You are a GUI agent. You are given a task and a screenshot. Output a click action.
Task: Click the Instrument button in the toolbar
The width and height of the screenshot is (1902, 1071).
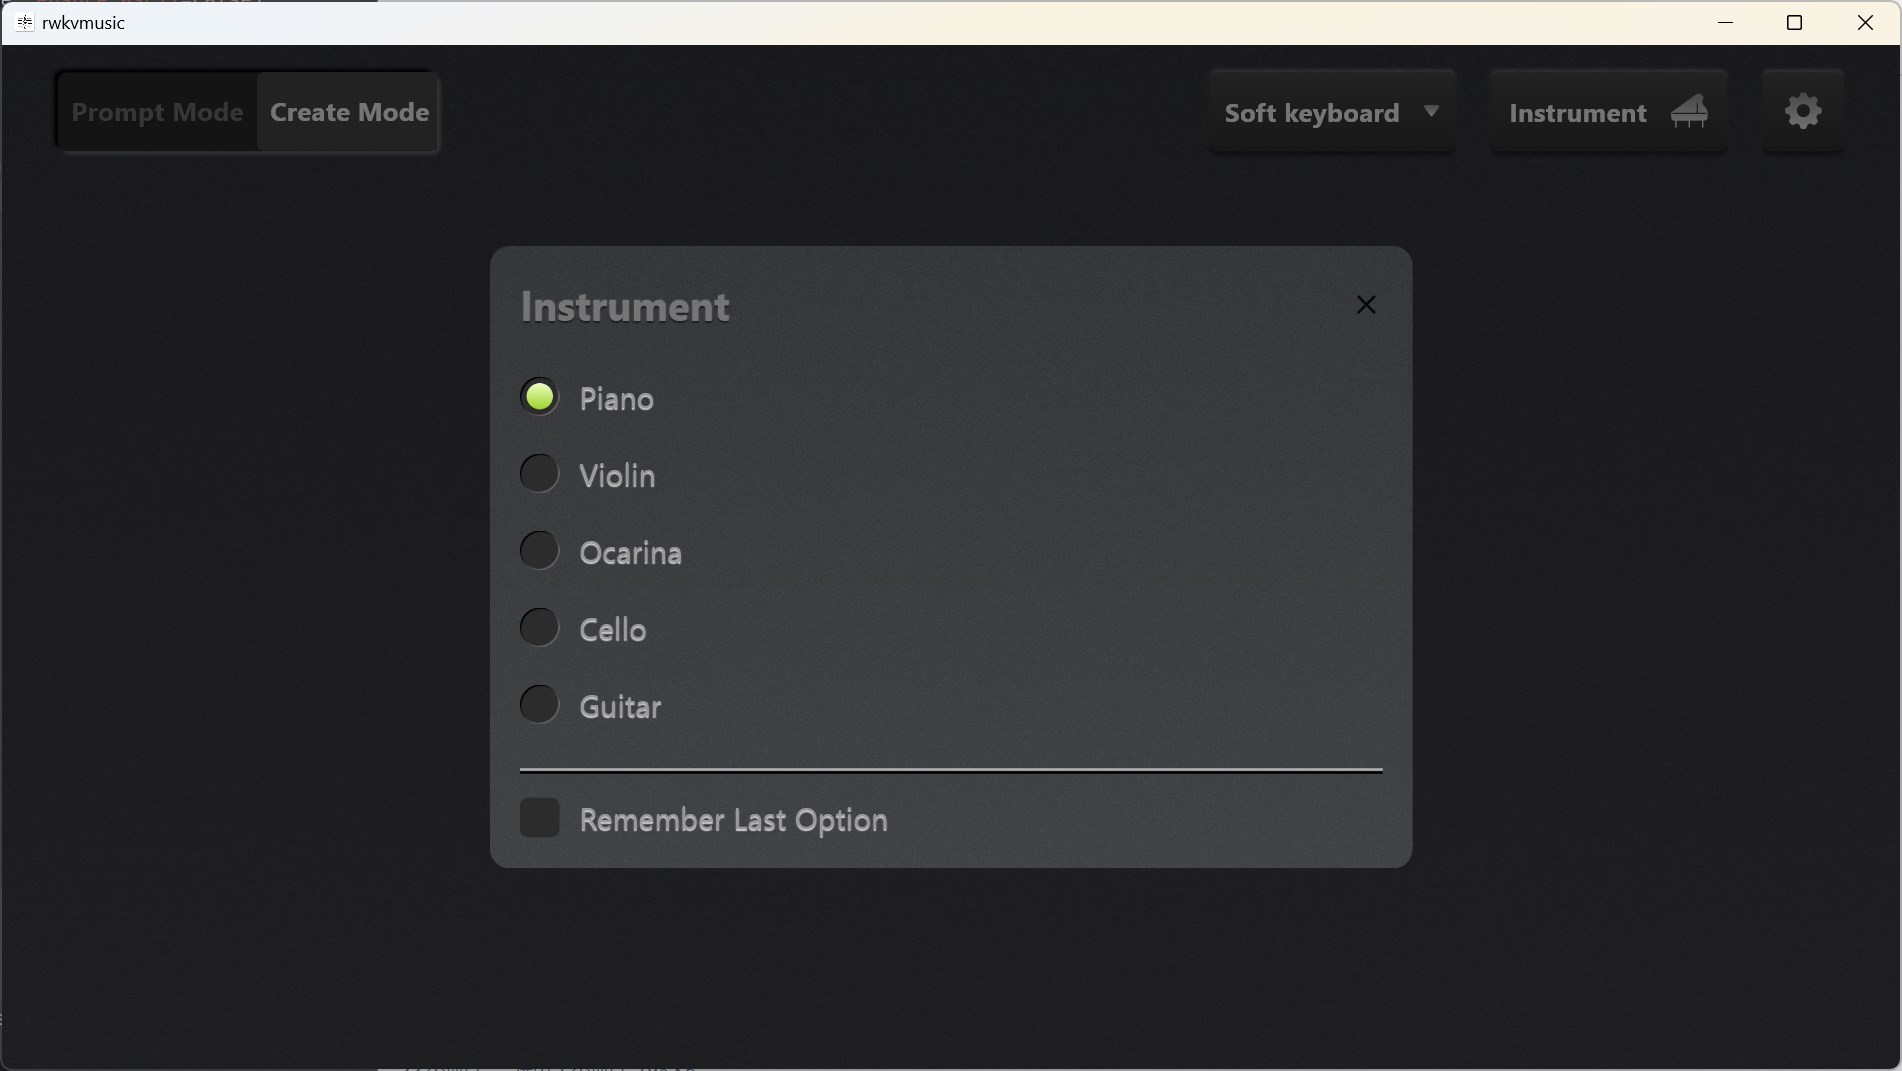click(x=1578, y=113)
